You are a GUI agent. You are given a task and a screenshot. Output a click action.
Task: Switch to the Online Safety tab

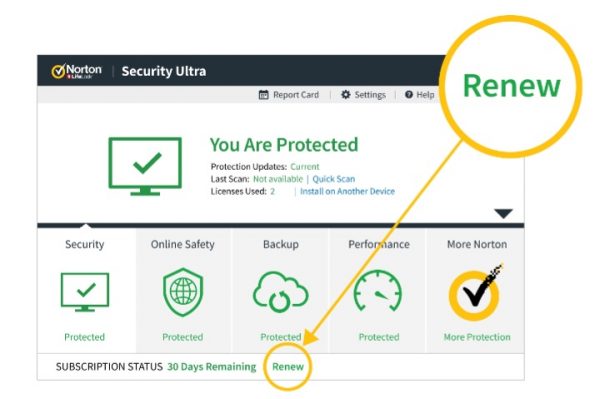tap(183, 244)
